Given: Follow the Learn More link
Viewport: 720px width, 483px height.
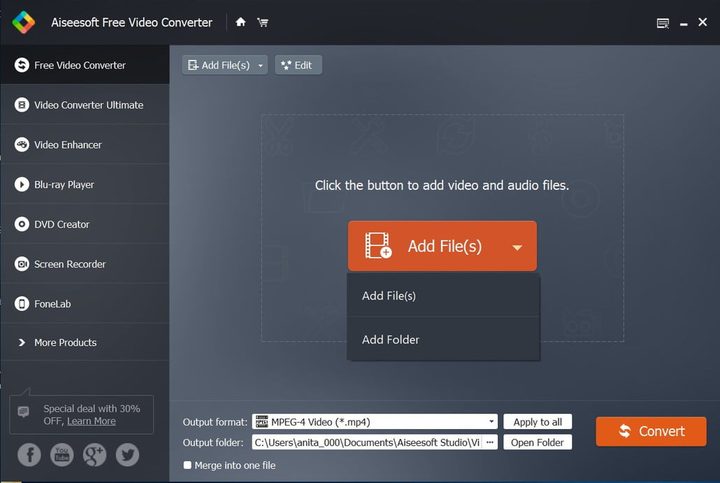Looking at the screenshot, I should [91, 421].
